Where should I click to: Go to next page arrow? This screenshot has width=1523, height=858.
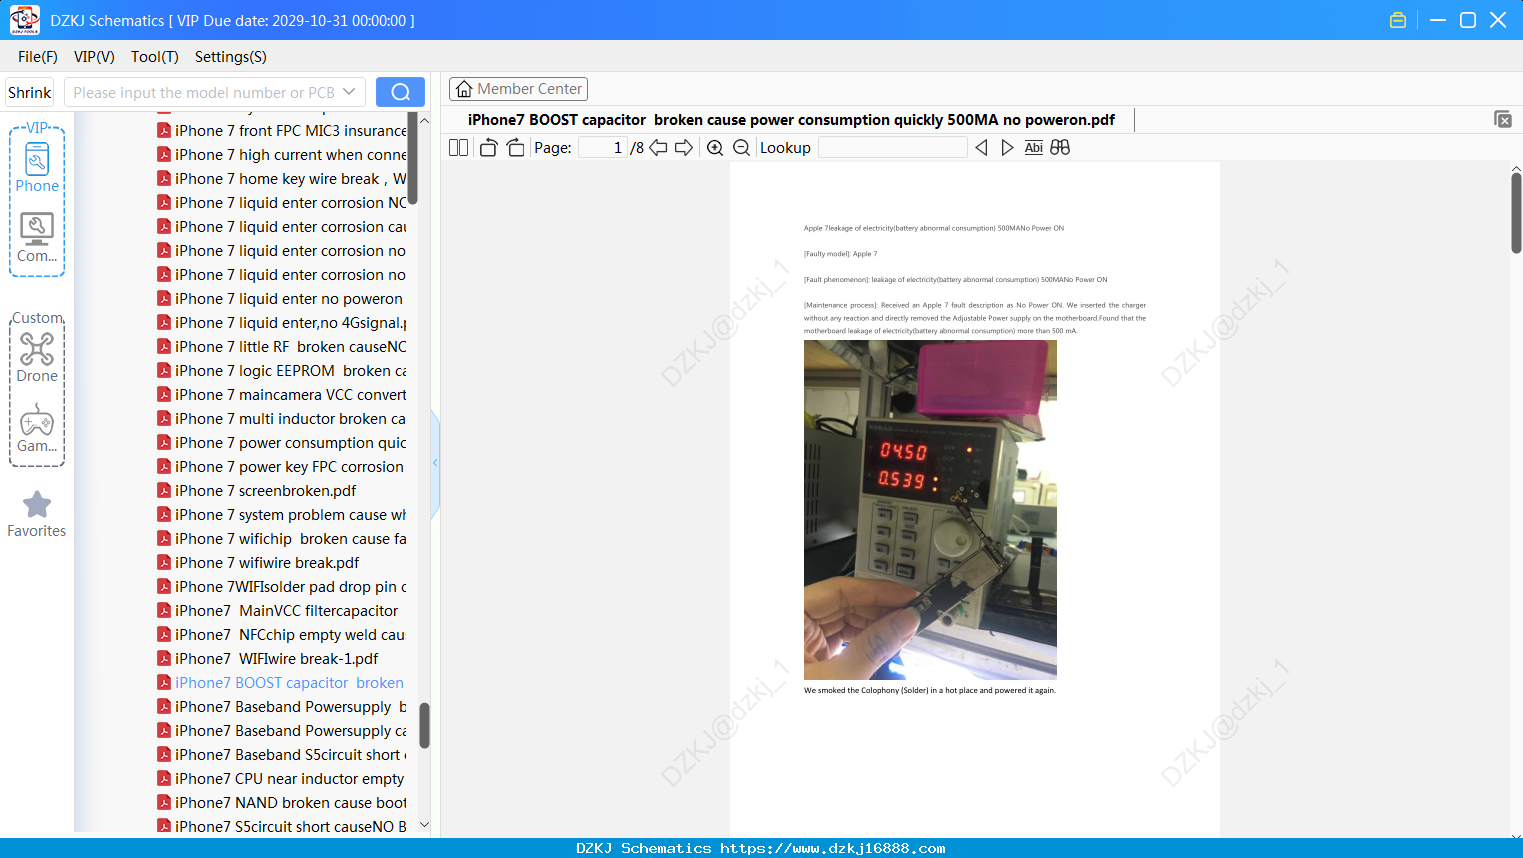coord(684,148)
